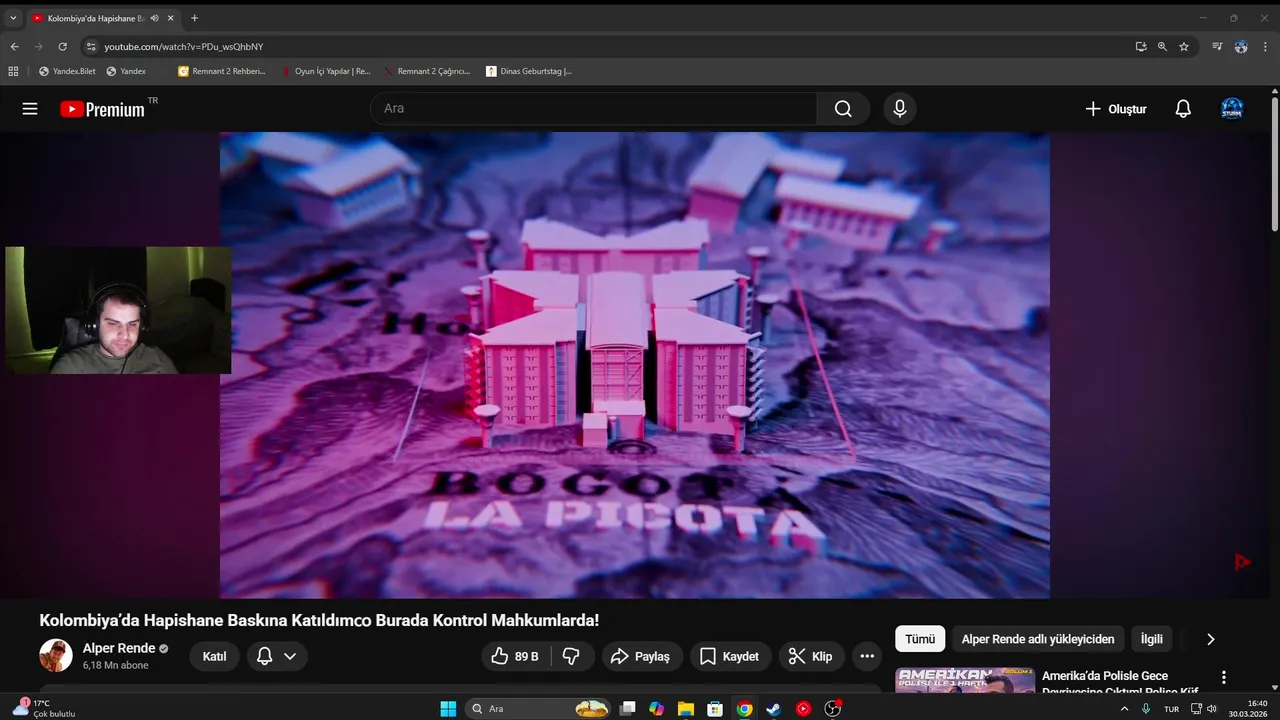Select Alper Rende adlı yükleyiciden chip
This screenshot has height=720, width=1280.
1038,639
